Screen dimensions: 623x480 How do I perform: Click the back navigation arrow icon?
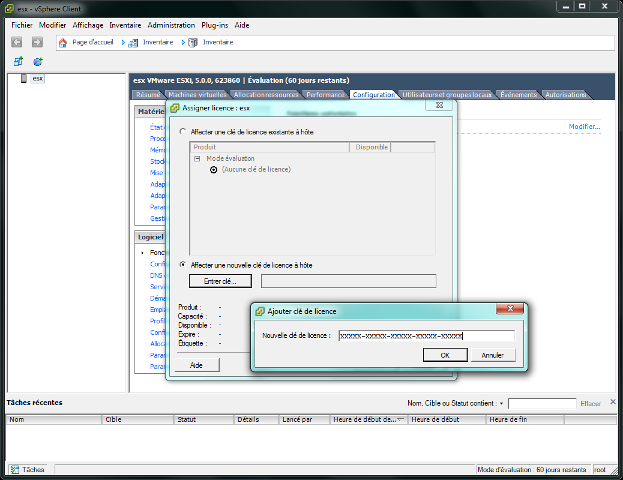[x=17, y=42]
